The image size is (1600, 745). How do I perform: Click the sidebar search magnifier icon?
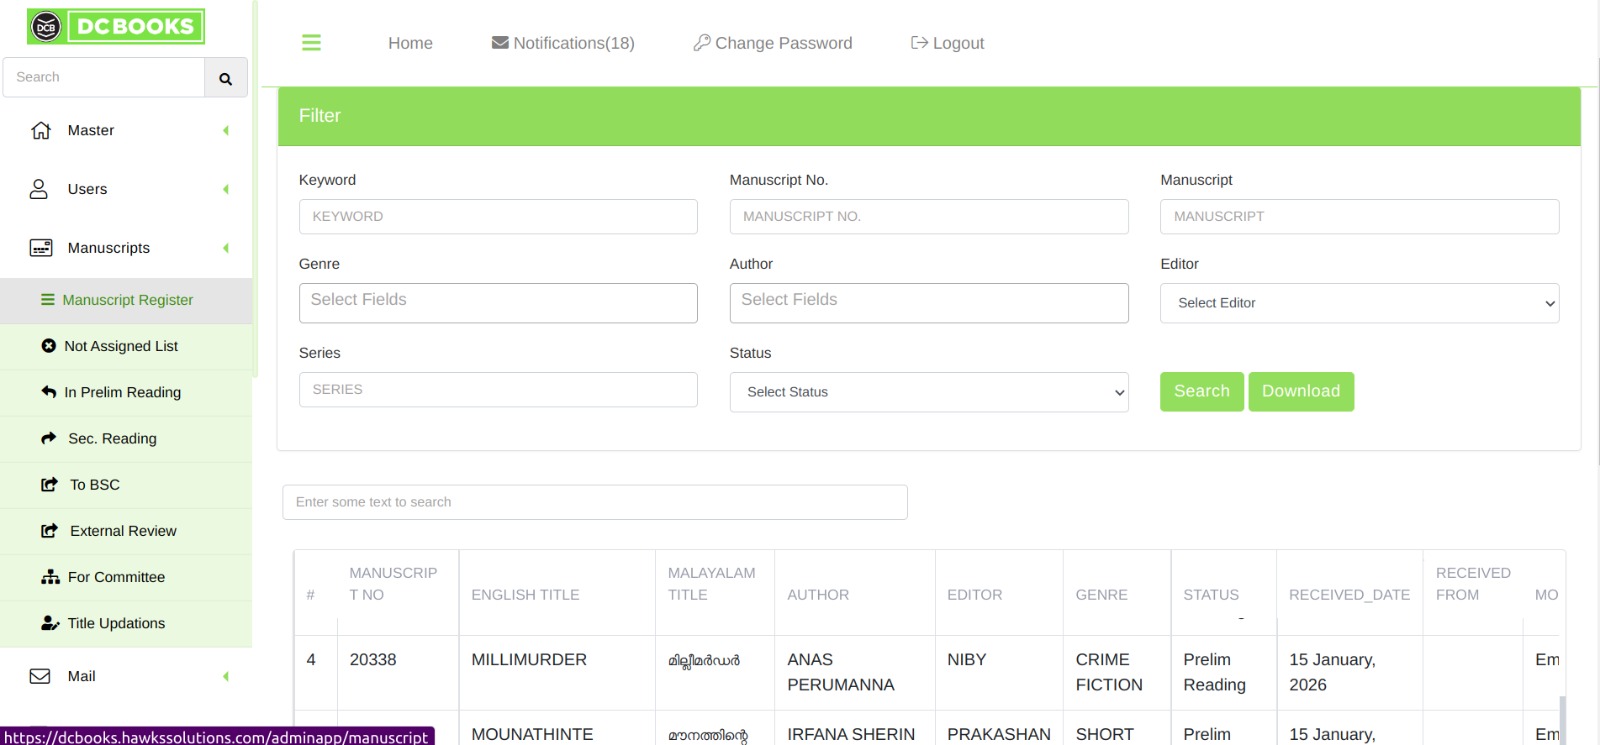pos(225,78)
